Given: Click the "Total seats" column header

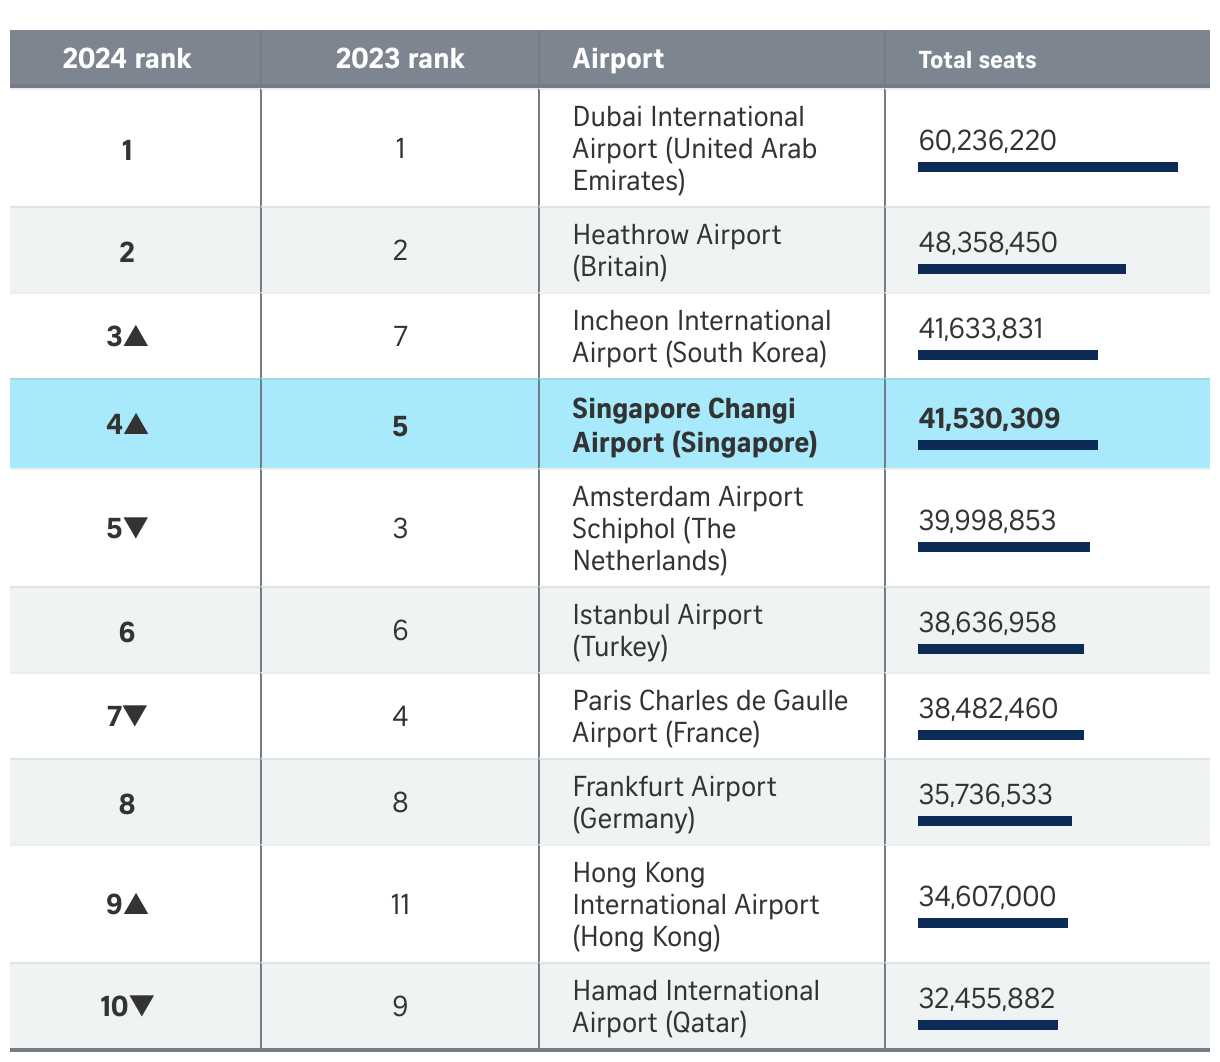Looking at the screenshot, I should coord(977,60).
